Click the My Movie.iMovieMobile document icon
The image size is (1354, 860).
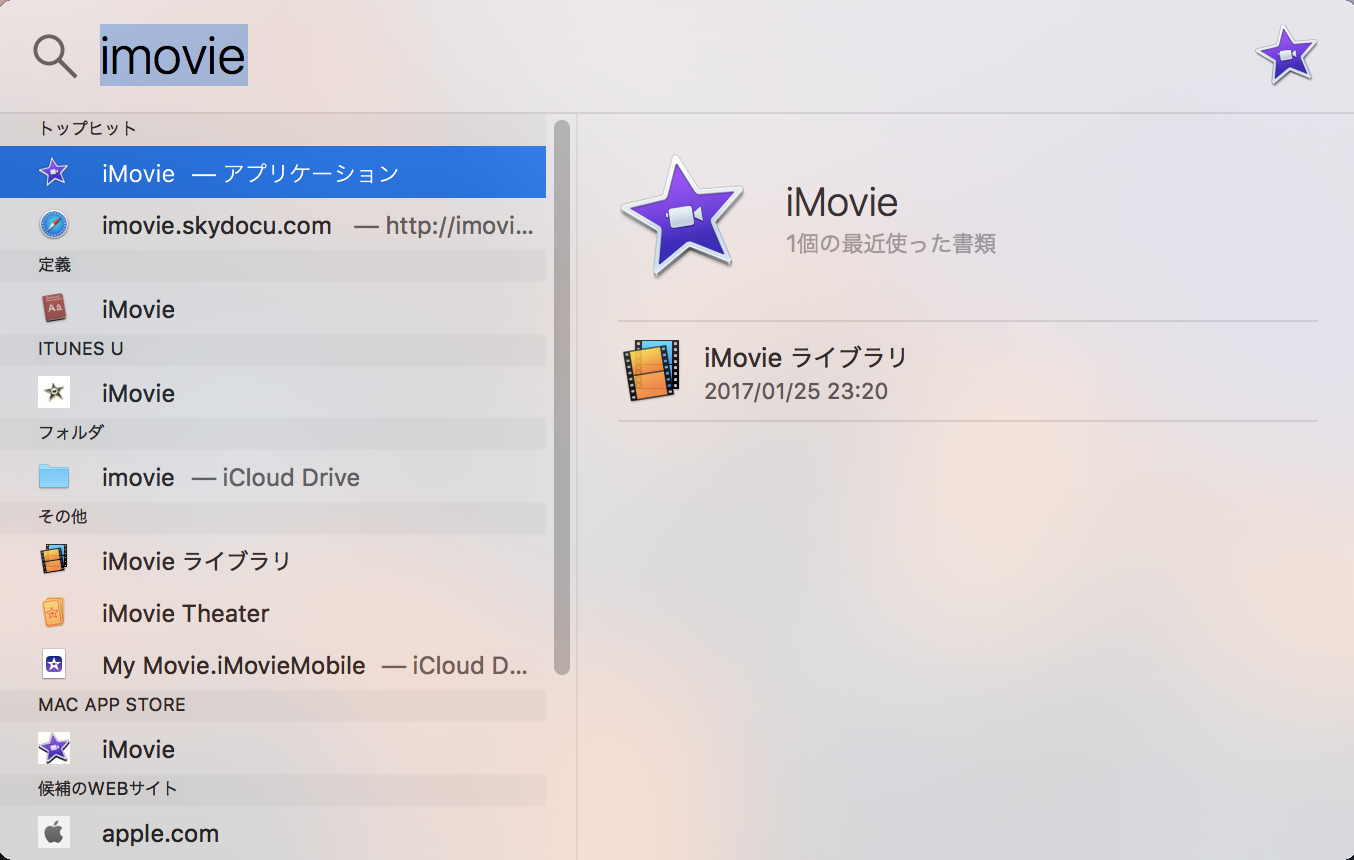[x=54, y=664]
